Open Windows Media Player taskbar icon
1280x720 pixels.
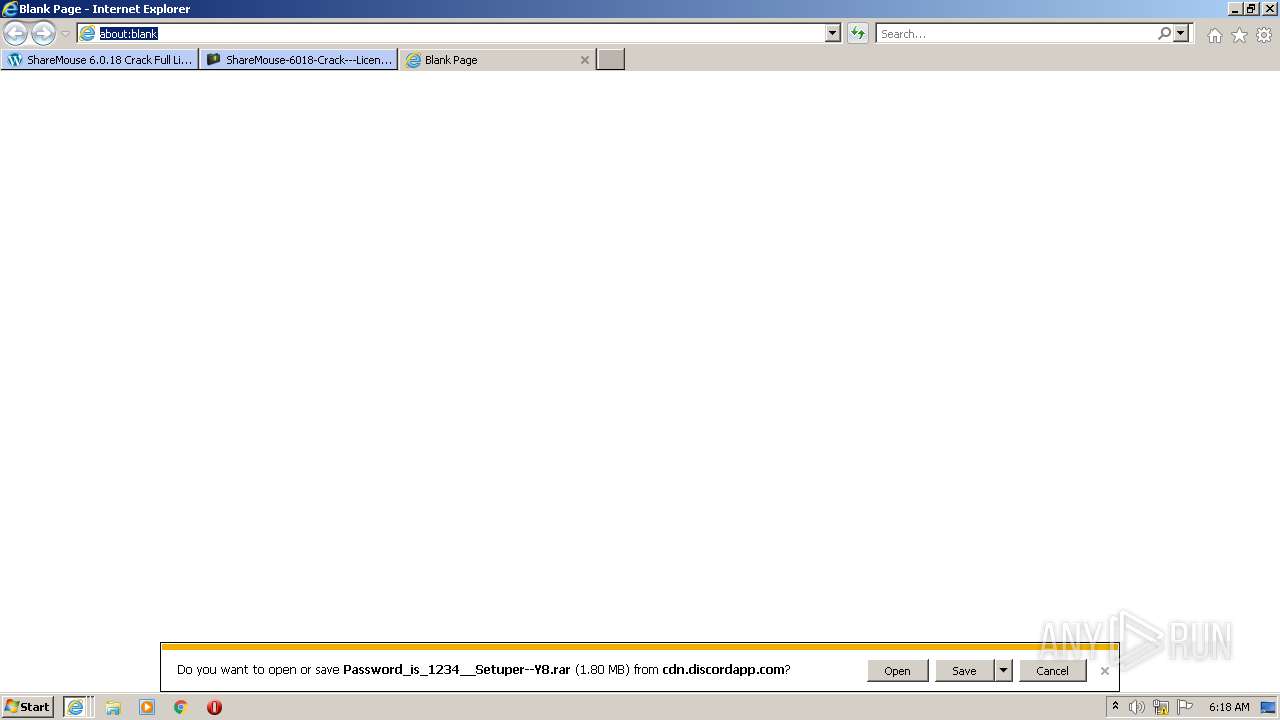147,707
